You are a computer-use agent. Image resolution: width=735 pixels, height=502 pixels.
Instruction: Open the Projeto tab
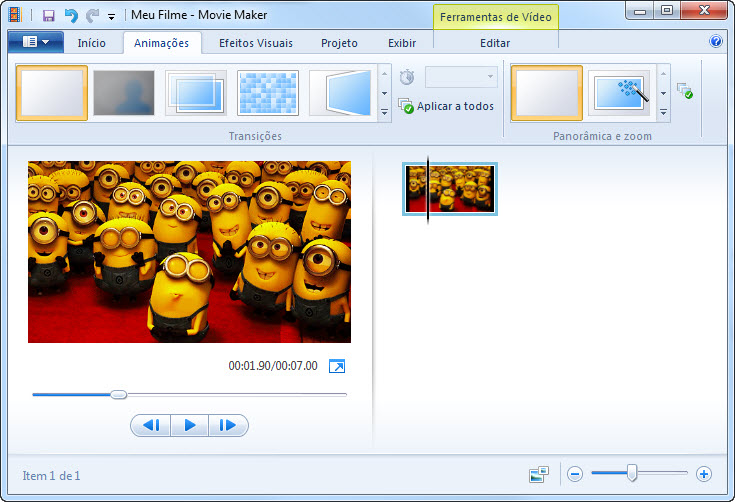(x=339, y=43)
